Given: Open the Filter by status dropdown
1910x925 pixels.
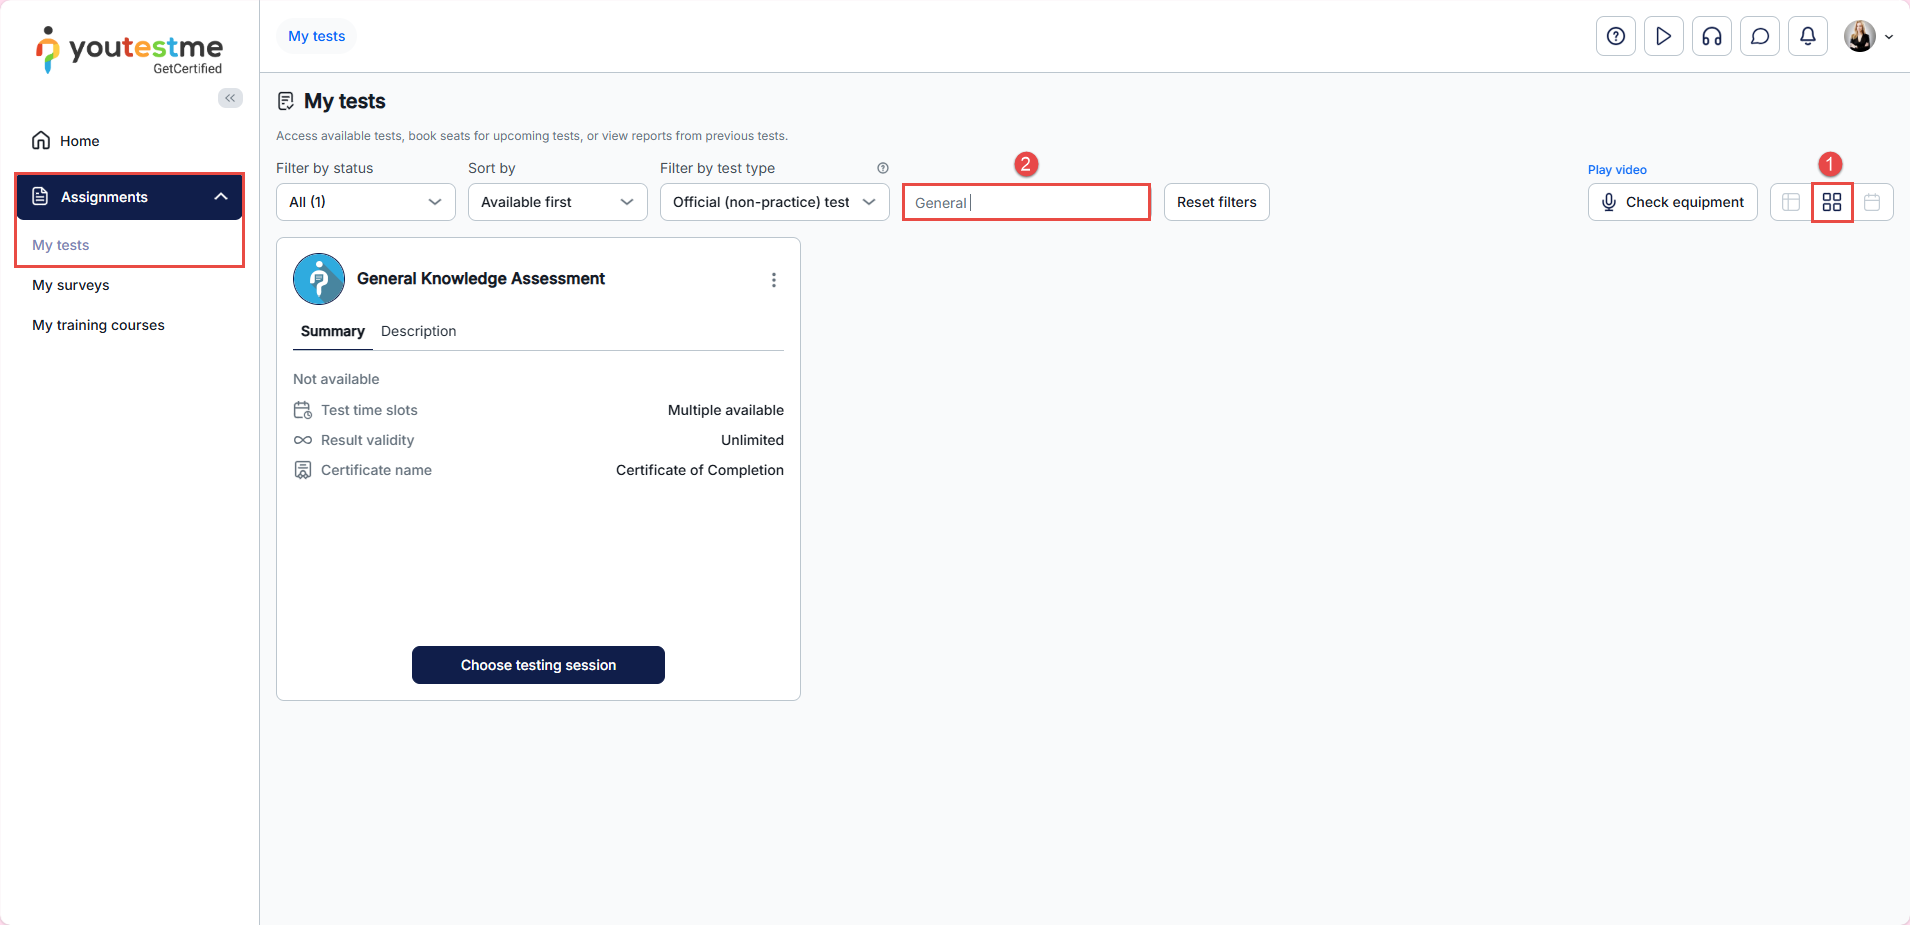Looking at the screenshot, I should 365,202.
